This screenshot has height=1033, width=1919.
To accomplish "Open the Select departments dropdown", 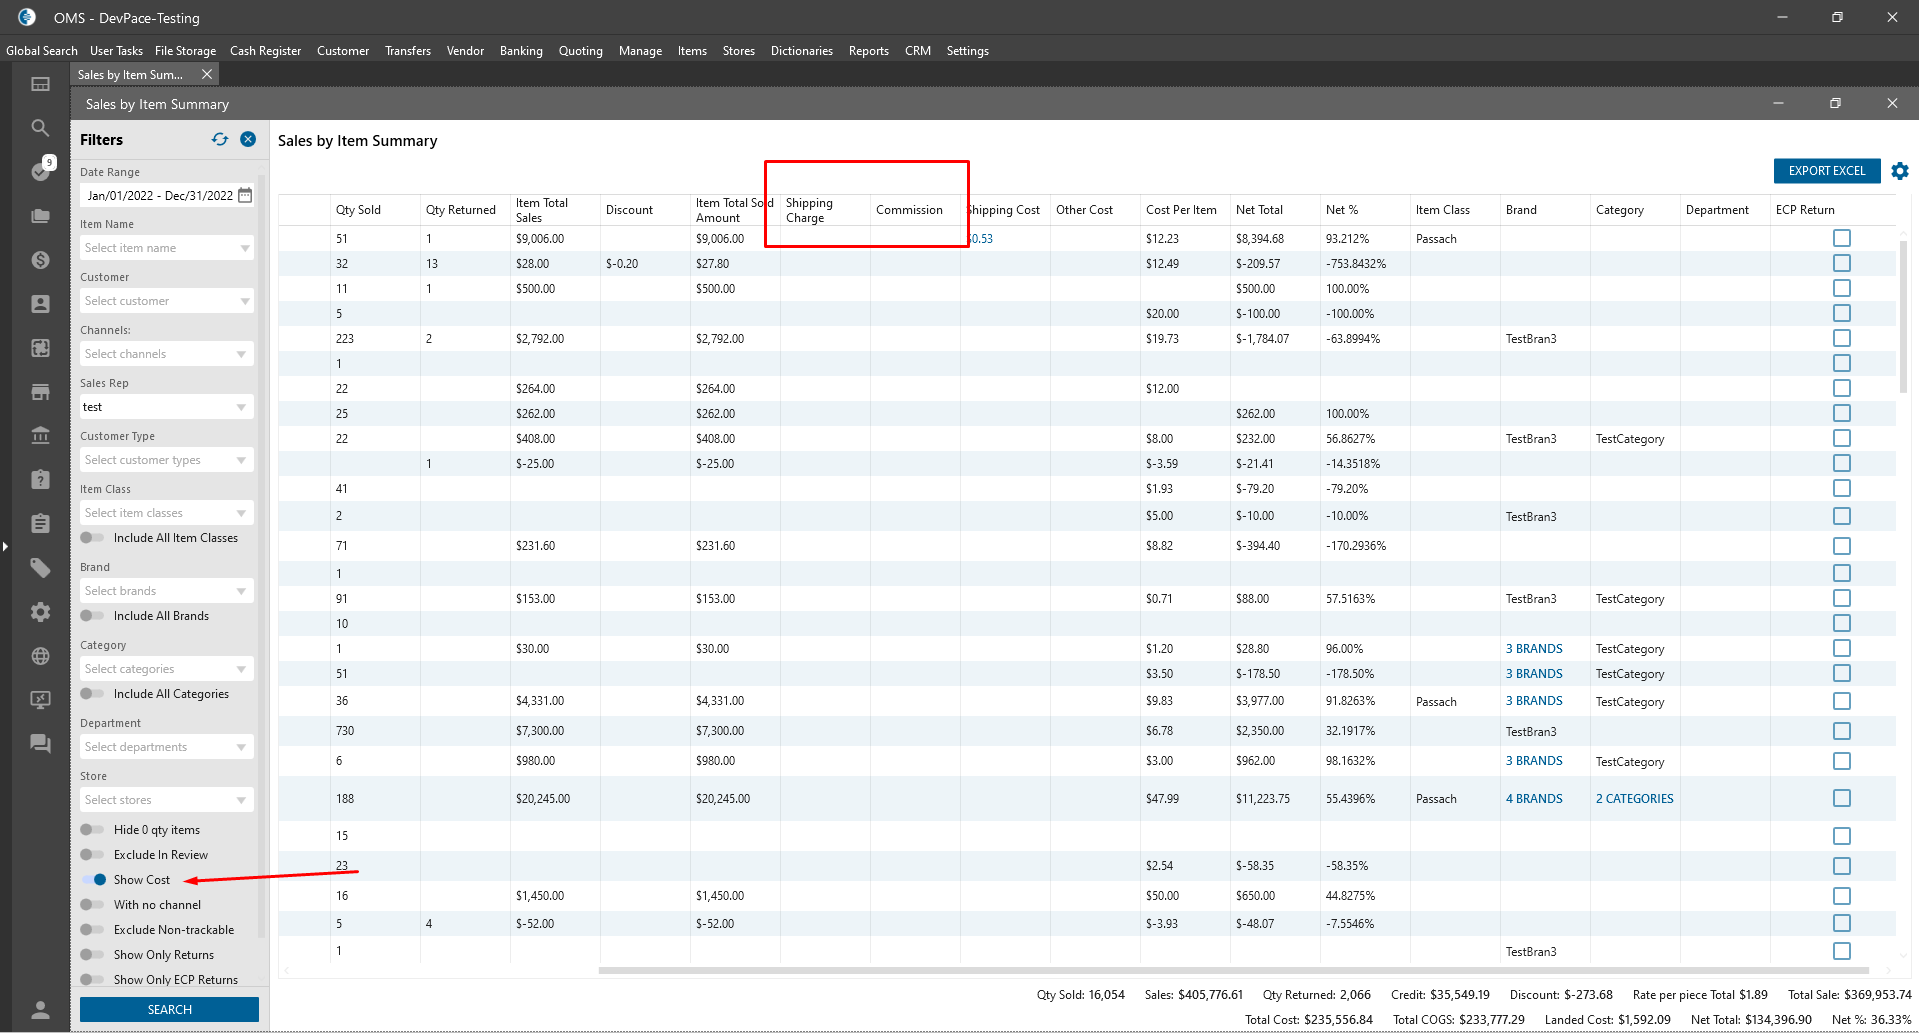I will 166,747.
